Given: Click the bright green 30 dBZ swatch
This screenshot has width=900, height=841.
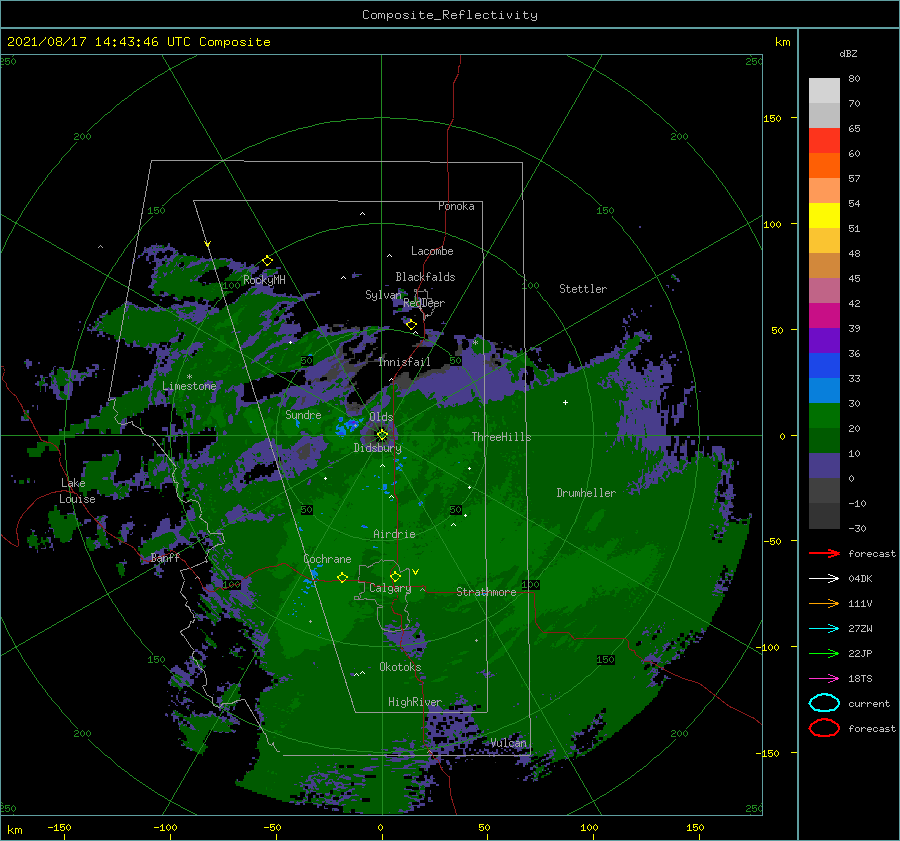Looking at the screenshot, I should [x=824, y=415].
